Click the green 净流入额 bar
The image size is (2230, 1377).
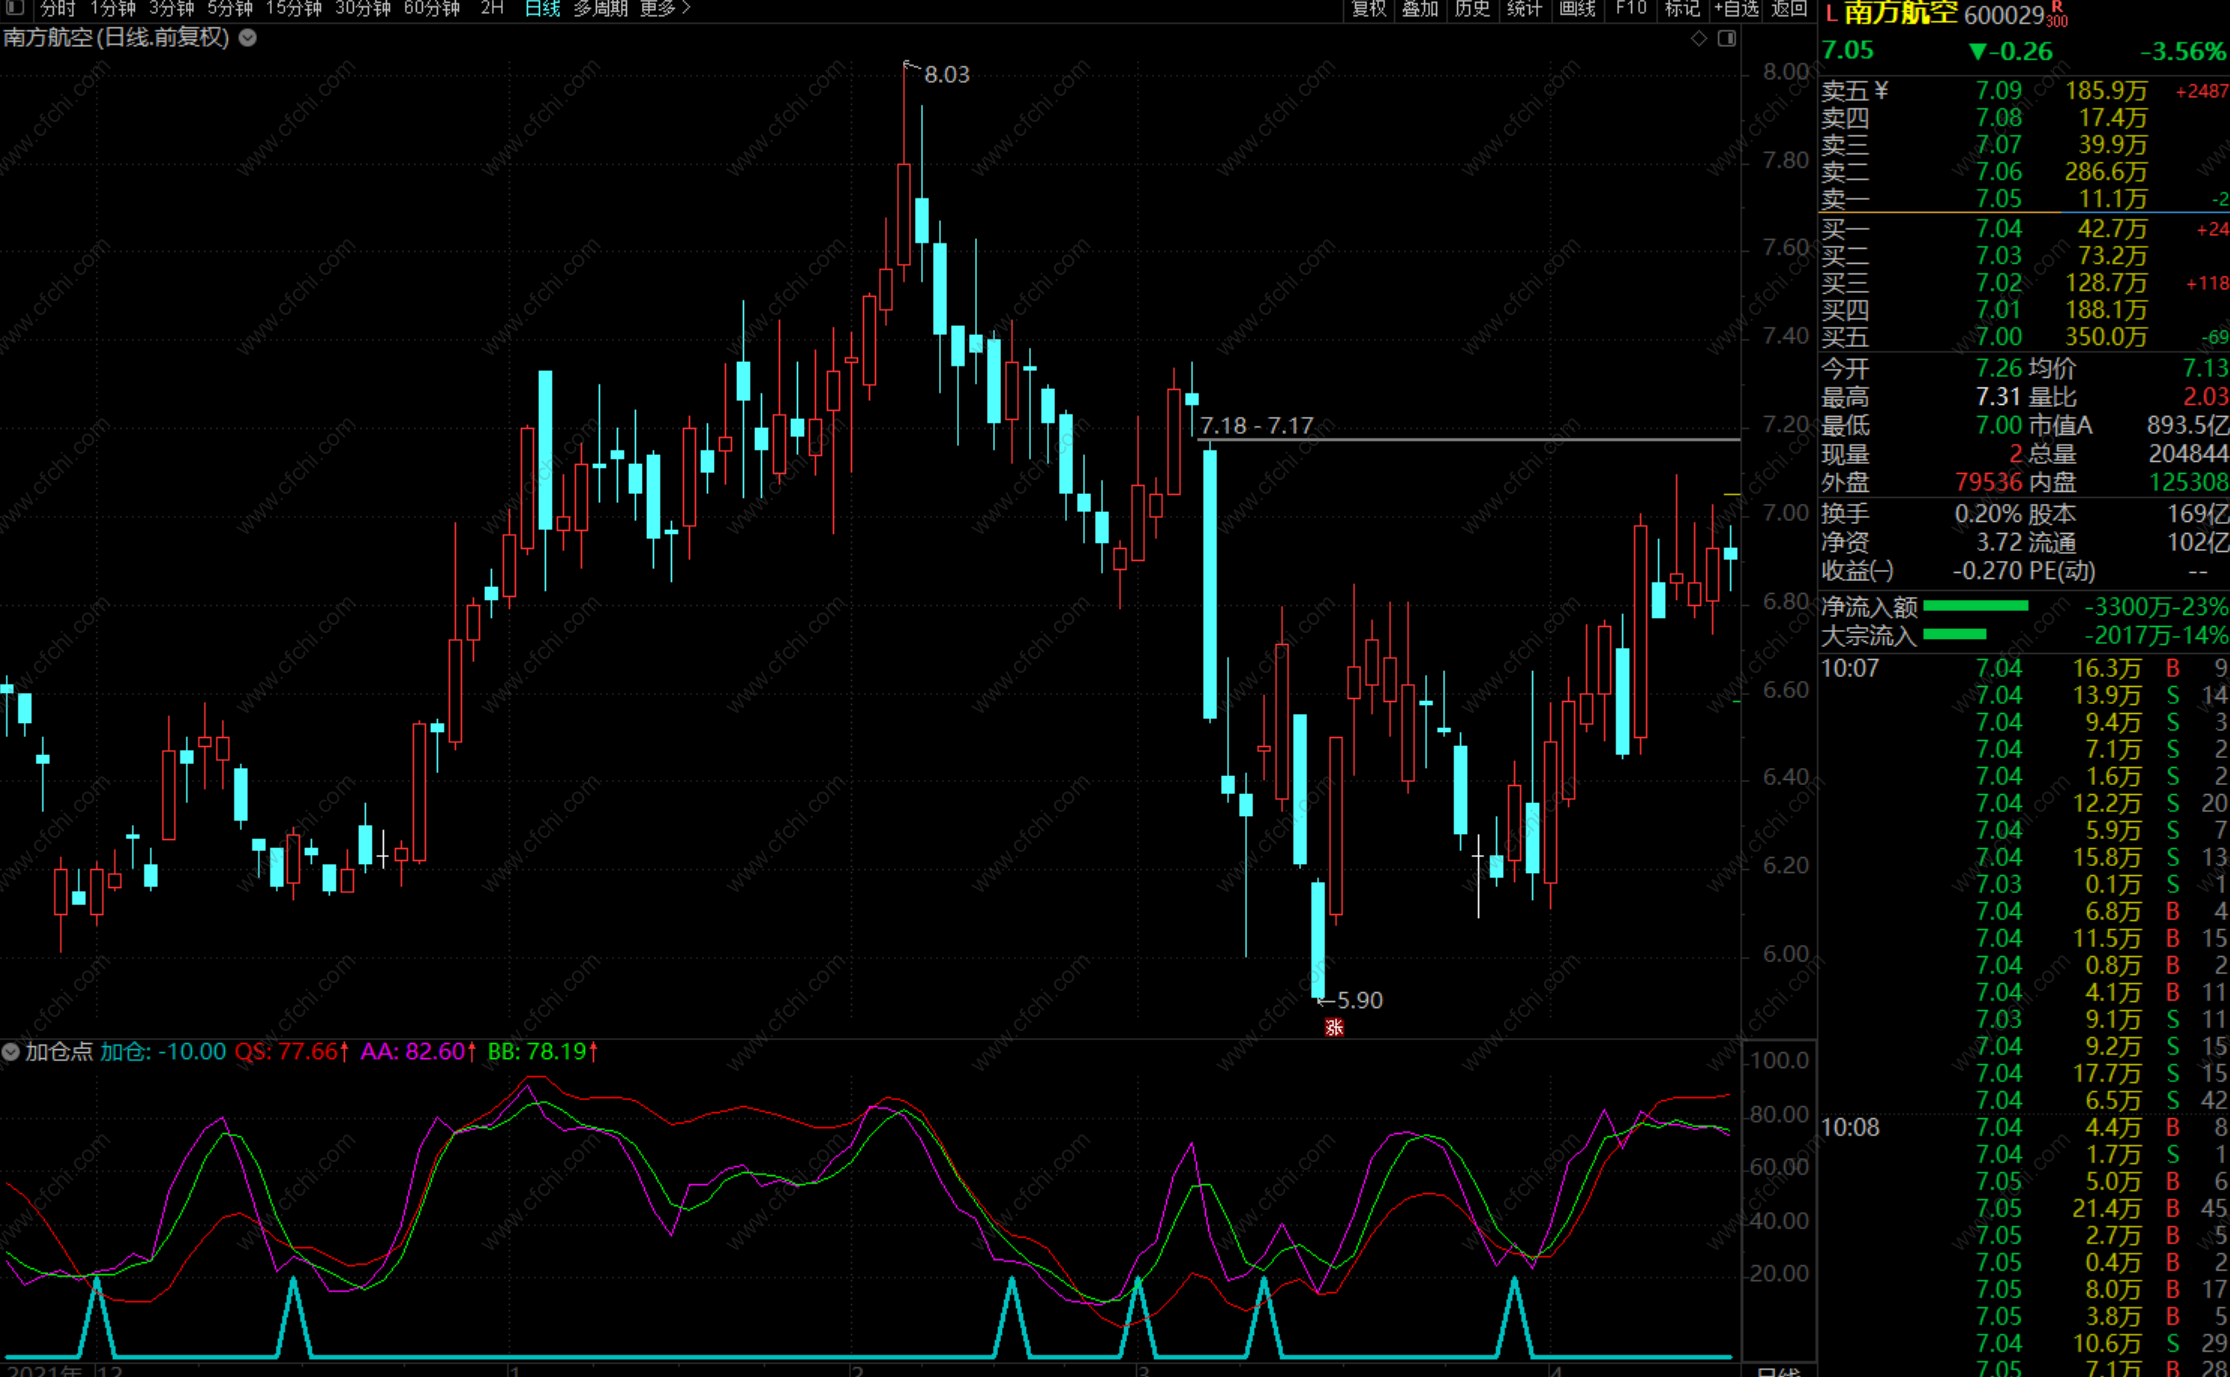point(1975,606)
